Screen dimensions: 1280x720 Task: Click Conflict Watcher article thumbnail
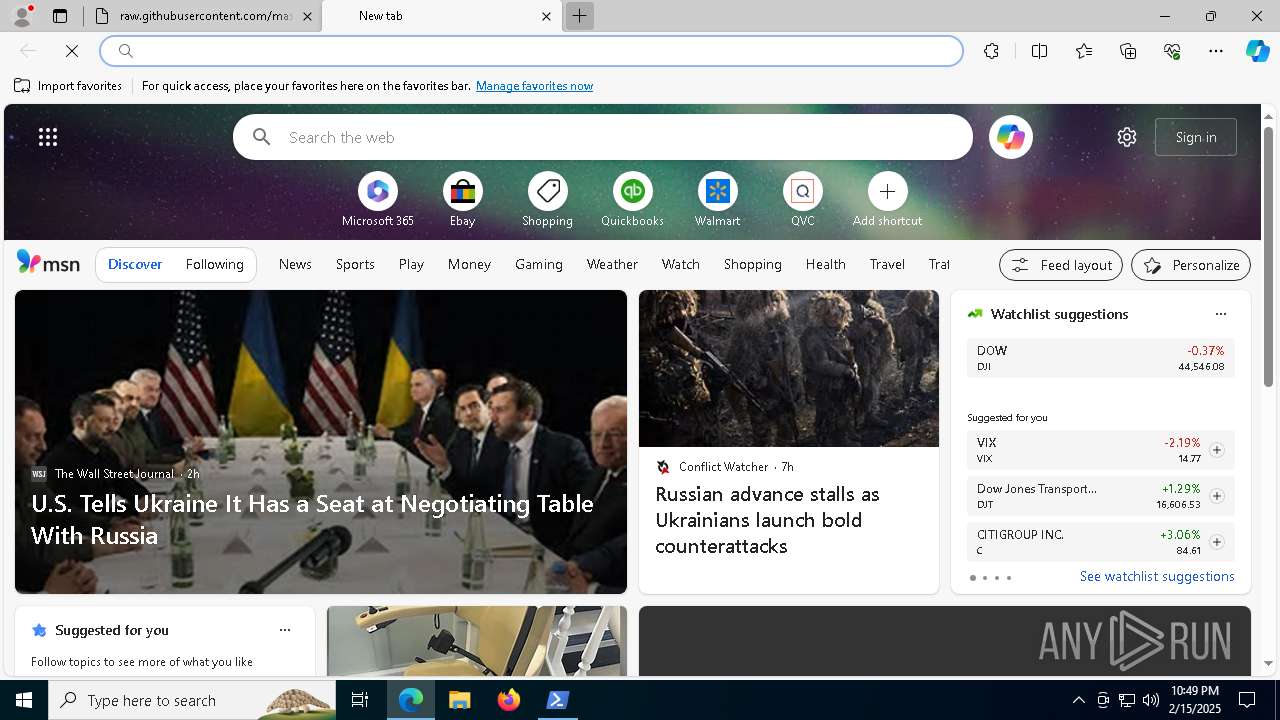(789, 368)
